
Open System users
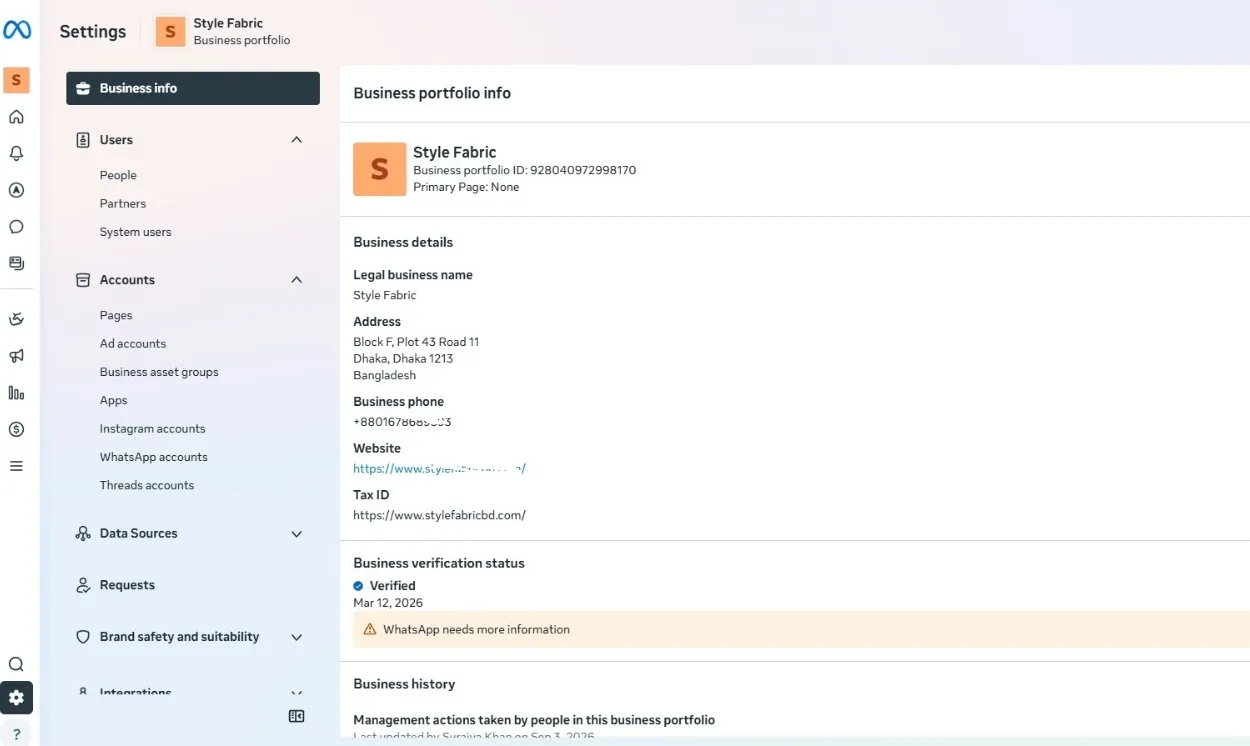click(x=135, y=232)
